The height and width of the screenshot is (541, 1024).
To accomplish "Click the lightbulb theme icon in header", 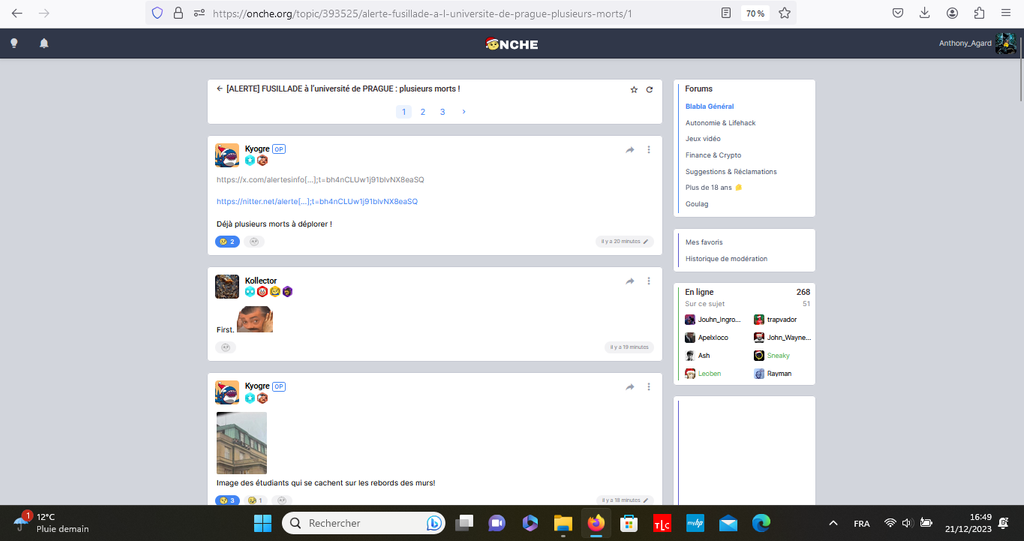I will (14, 43).
